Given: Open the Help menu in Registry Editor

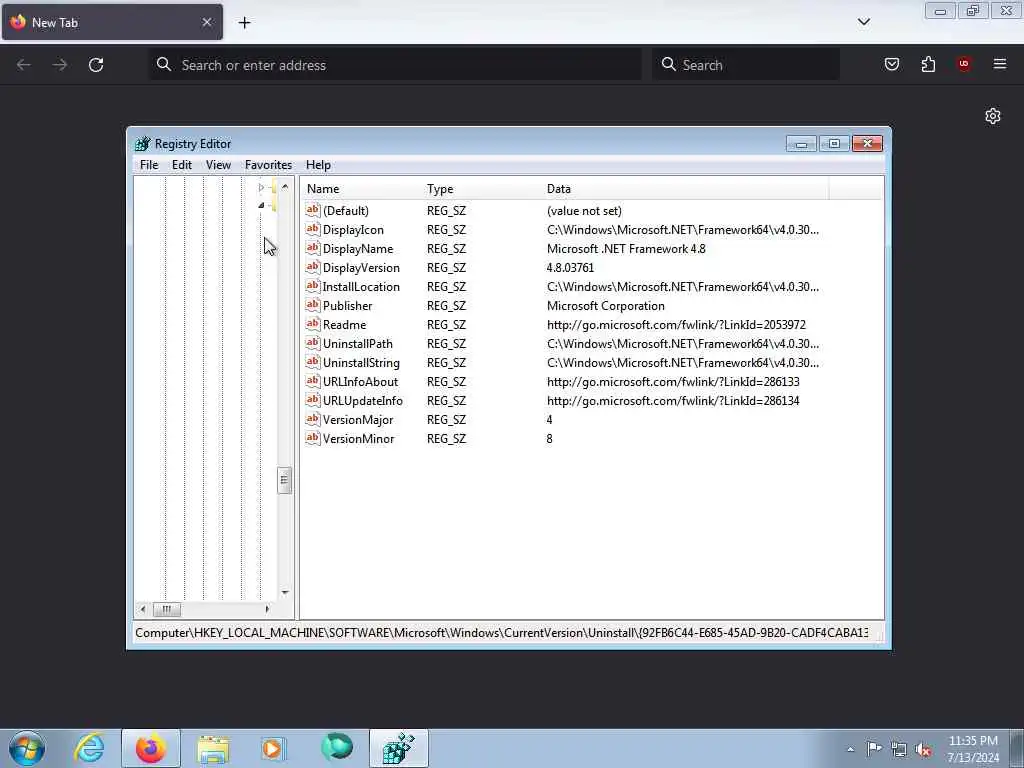Looking at the screenshot, I should click(x=318, y=165).
